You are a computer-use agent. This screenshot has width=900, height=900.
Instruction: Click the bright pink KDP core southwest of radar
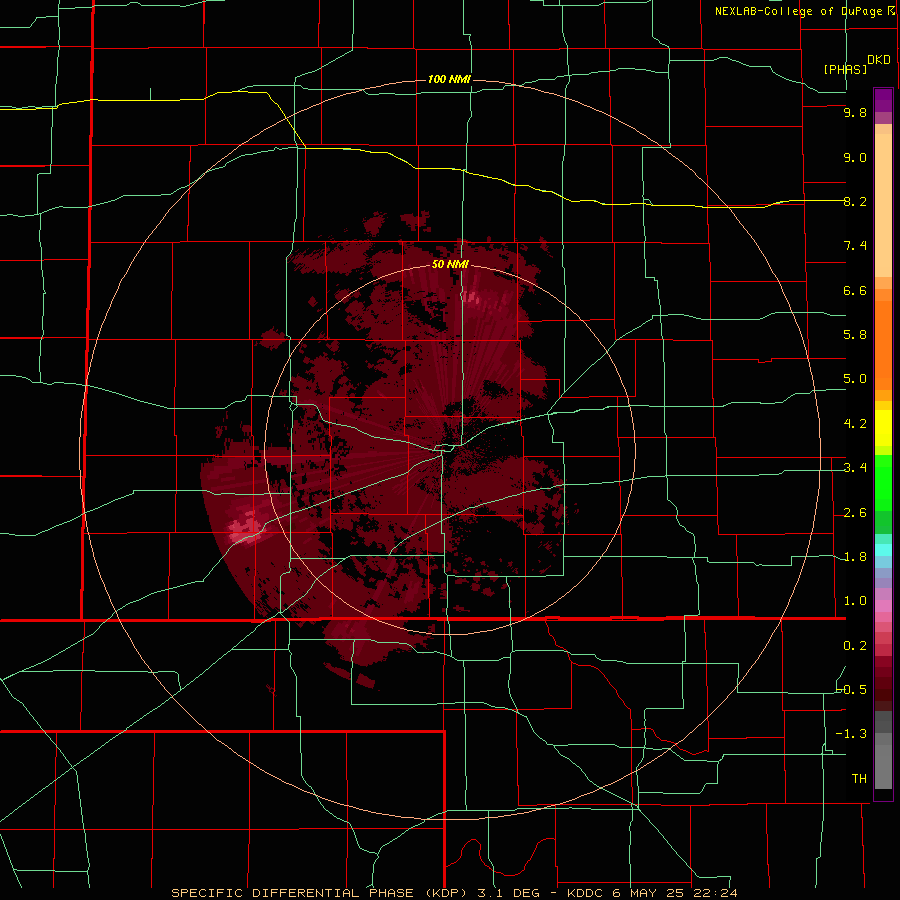(245, 528)
